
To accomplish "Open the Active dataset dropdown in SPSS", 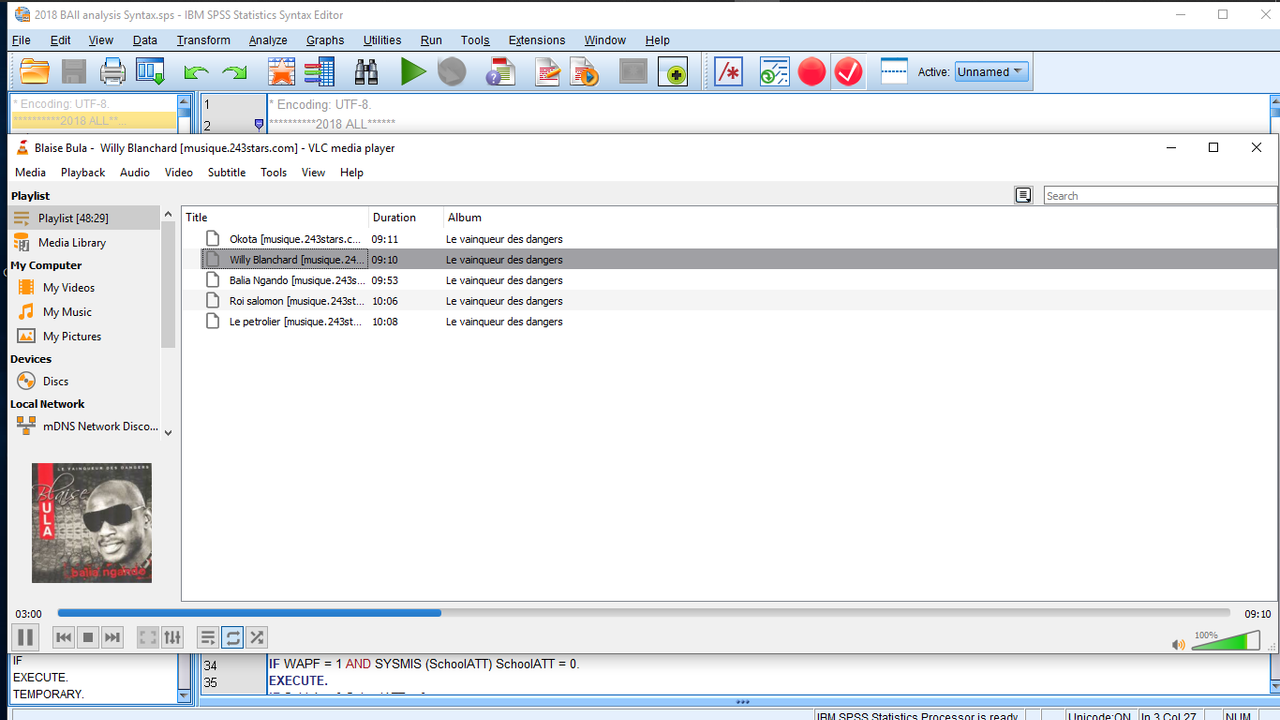I will pyautogui.click(x=991, y=71).
